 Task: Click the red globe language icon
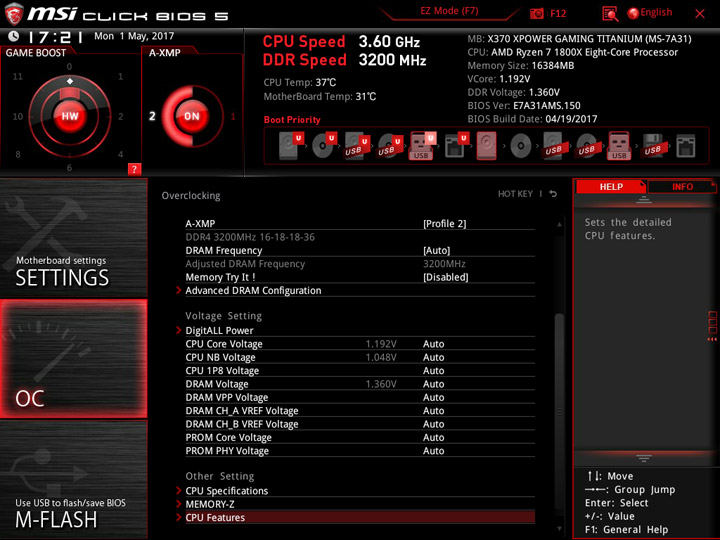pos(633,13)
